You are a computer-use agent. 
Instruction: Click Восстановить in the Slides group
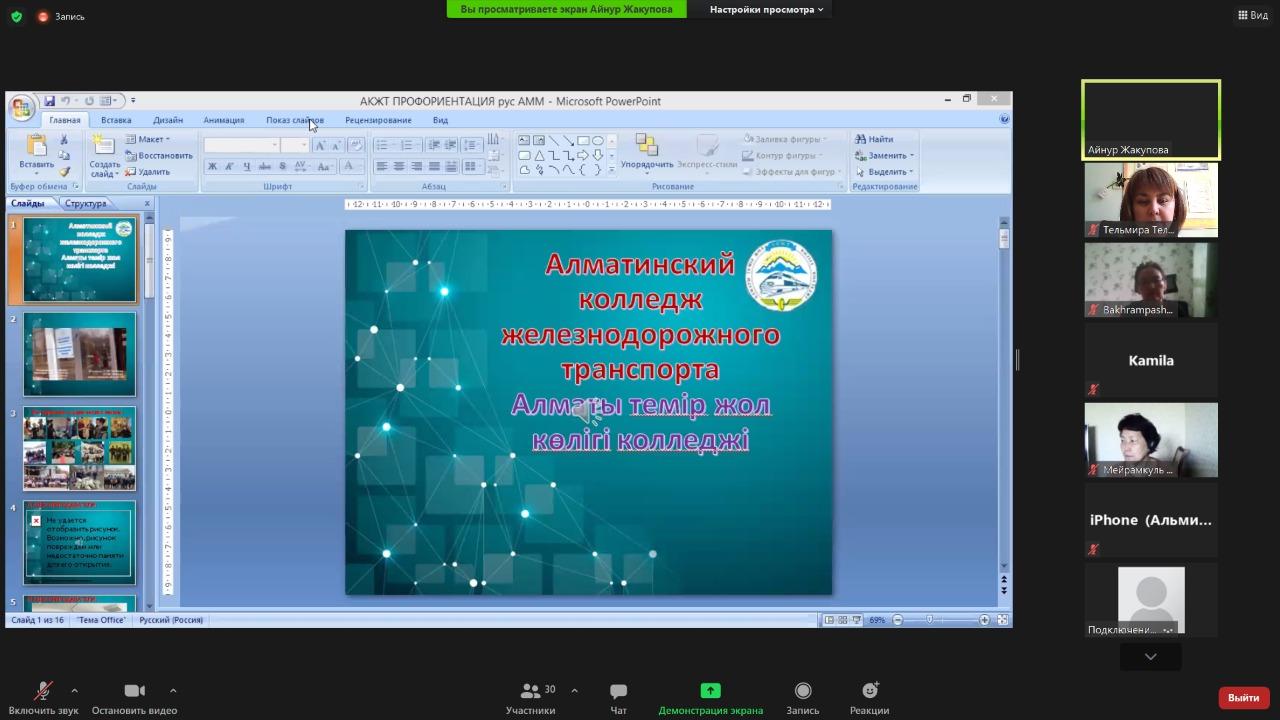click(x=164, y=155)
